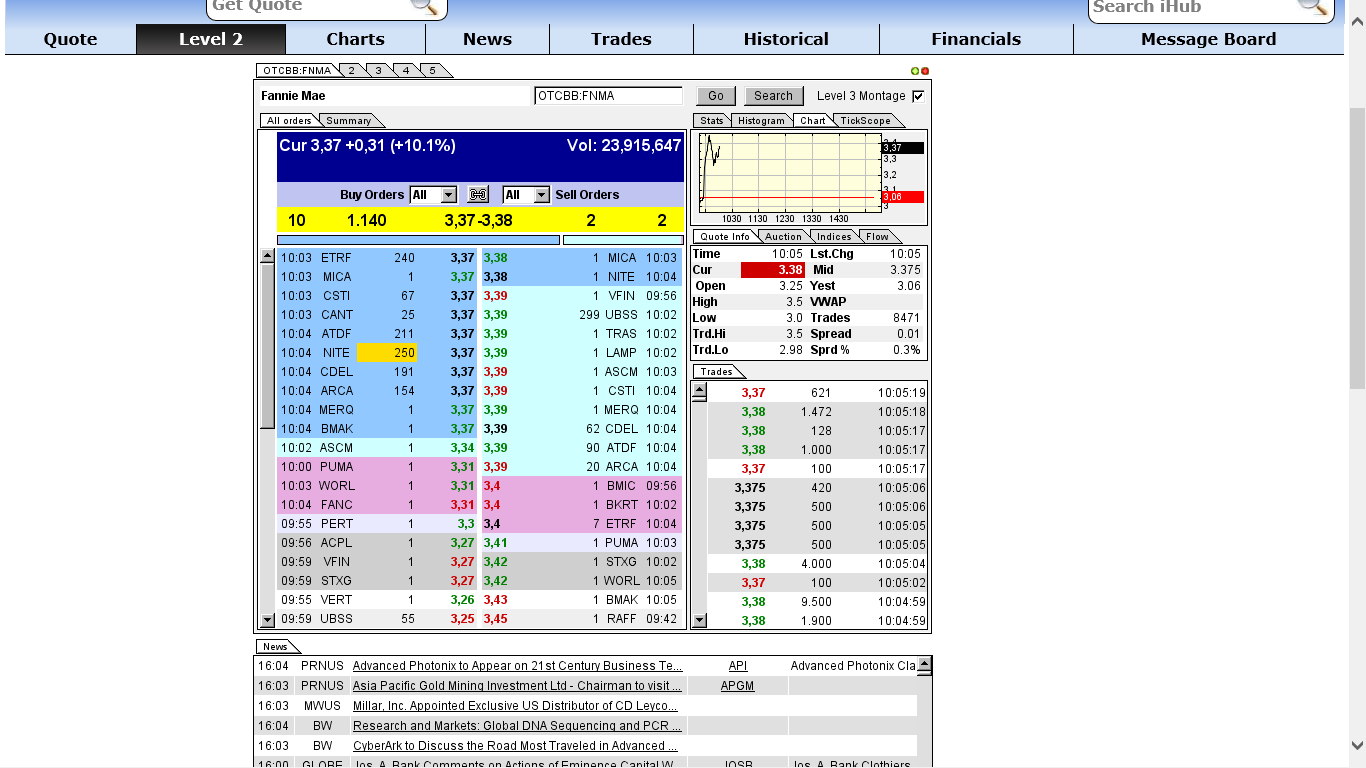Image resolution: width=1366 pixels, height=768 pixels.
Task: Toggle the Level 3 Montage checkbox
Action: (918, 96)
